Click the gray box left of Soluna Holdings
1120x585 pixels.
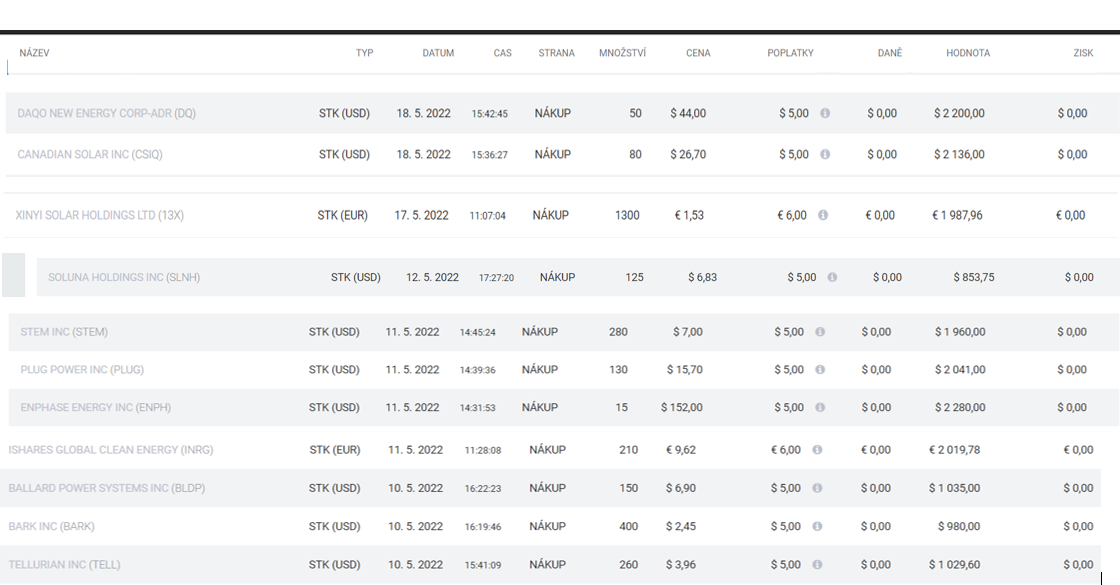pos(14,275)
